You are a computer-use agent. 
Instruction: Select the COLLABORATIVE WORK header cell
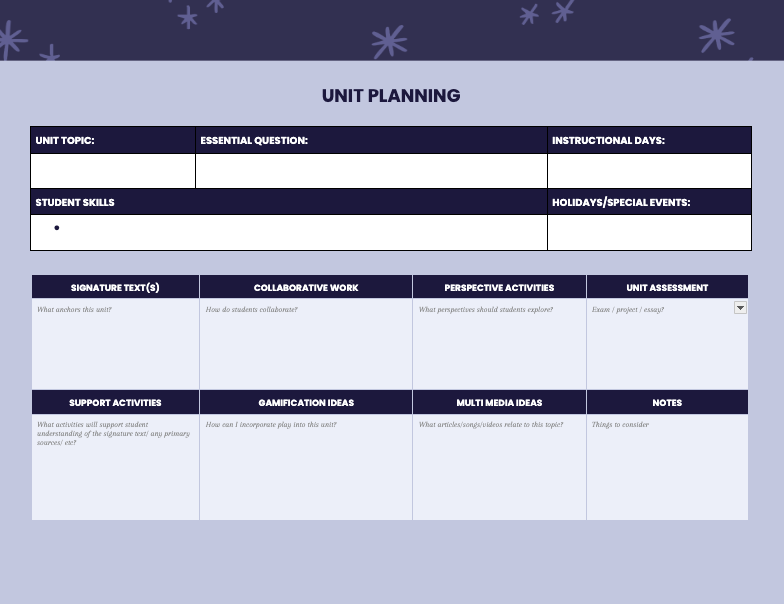[x=306, y=287]
